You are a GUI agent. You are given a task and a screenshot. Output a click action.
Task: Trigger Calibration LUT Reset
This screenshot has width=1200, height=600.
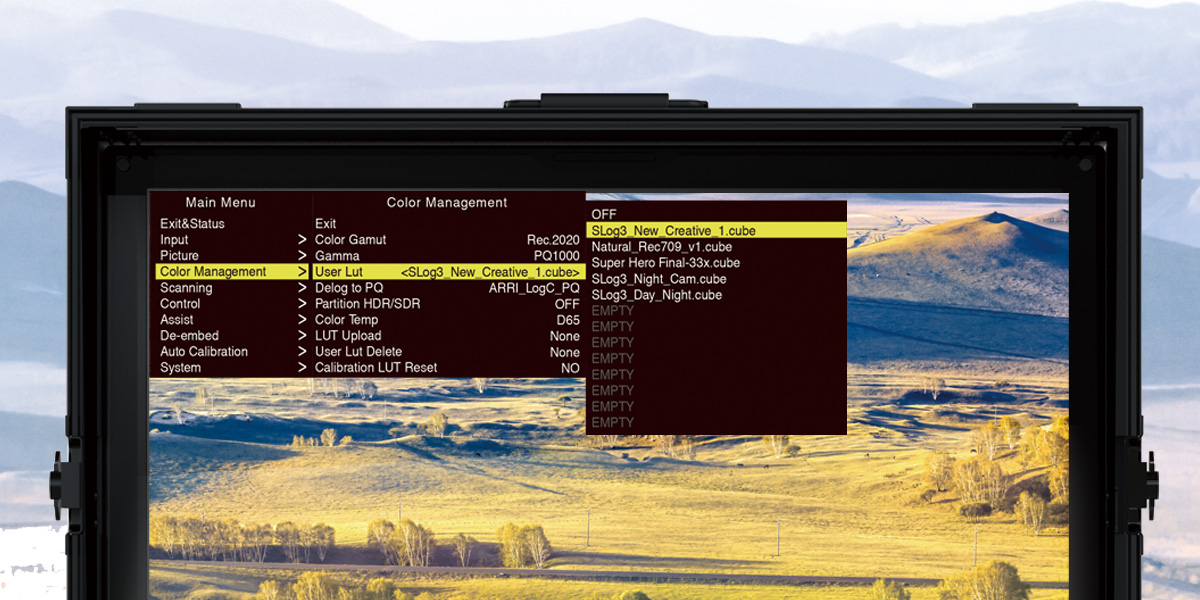pos(379,367)
